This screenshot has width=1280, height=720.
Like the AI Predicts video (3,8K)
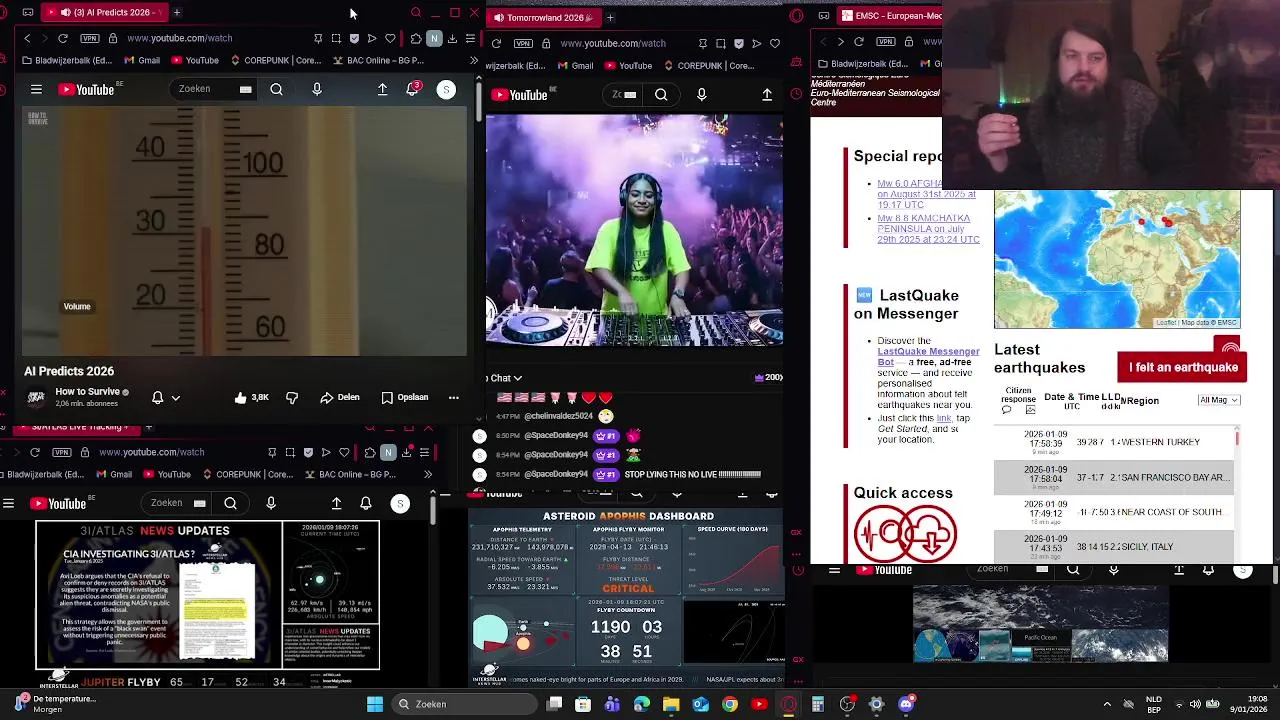(x=252, y=397)
